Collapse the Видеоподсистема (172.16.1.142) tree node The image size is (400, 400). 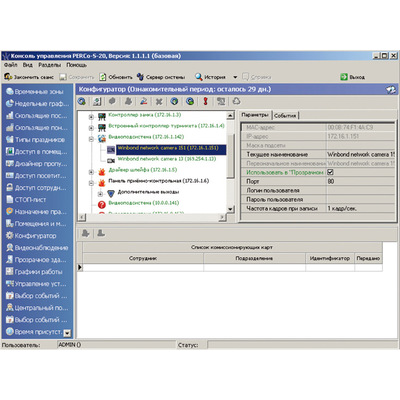[91, 139]
